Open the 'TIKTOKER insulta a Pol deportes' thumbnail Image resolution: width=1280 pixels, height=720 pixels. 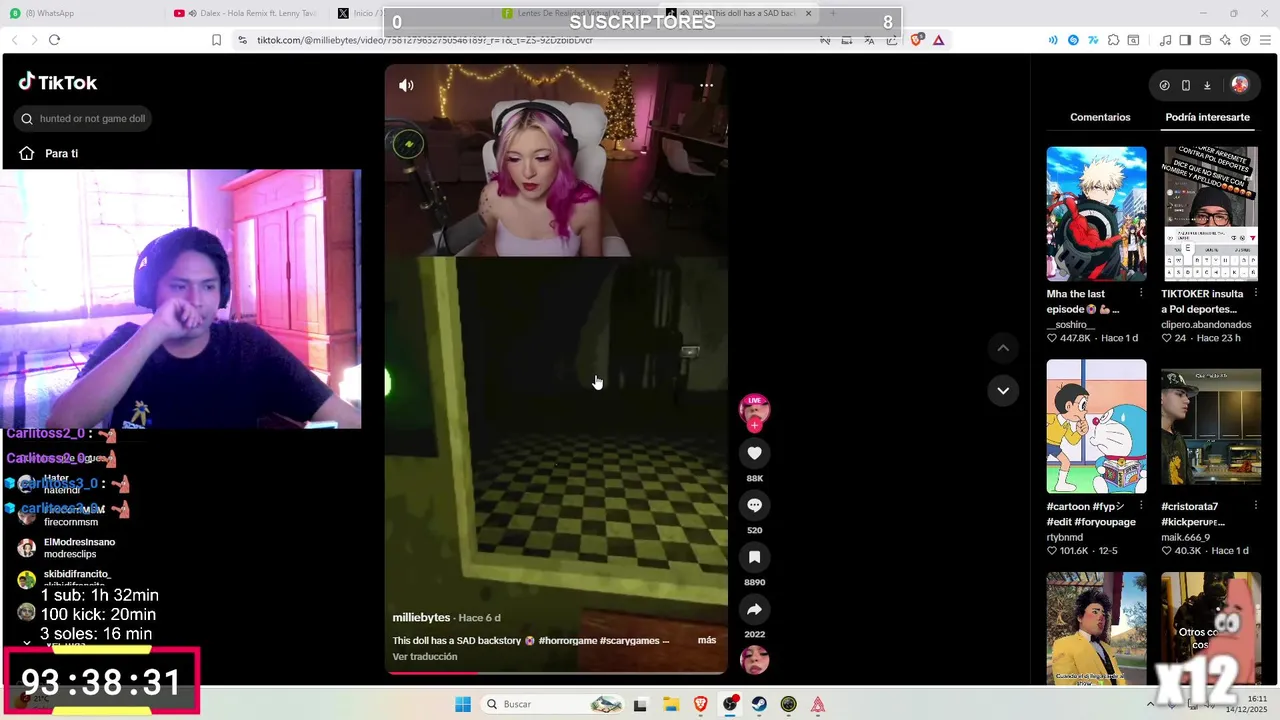[1211, 214]
